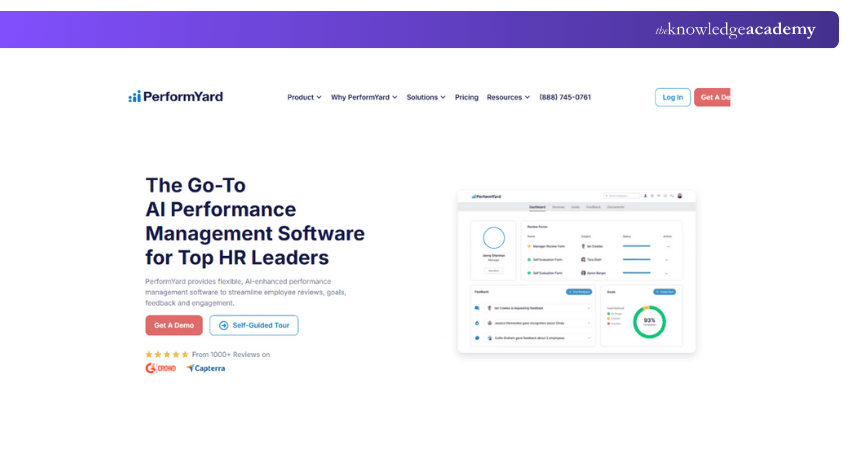Click the "From 1000+ Reviews on" text
Image resolution: width=850 pixels, height=450 pixels.
click(x=231, y=355)
